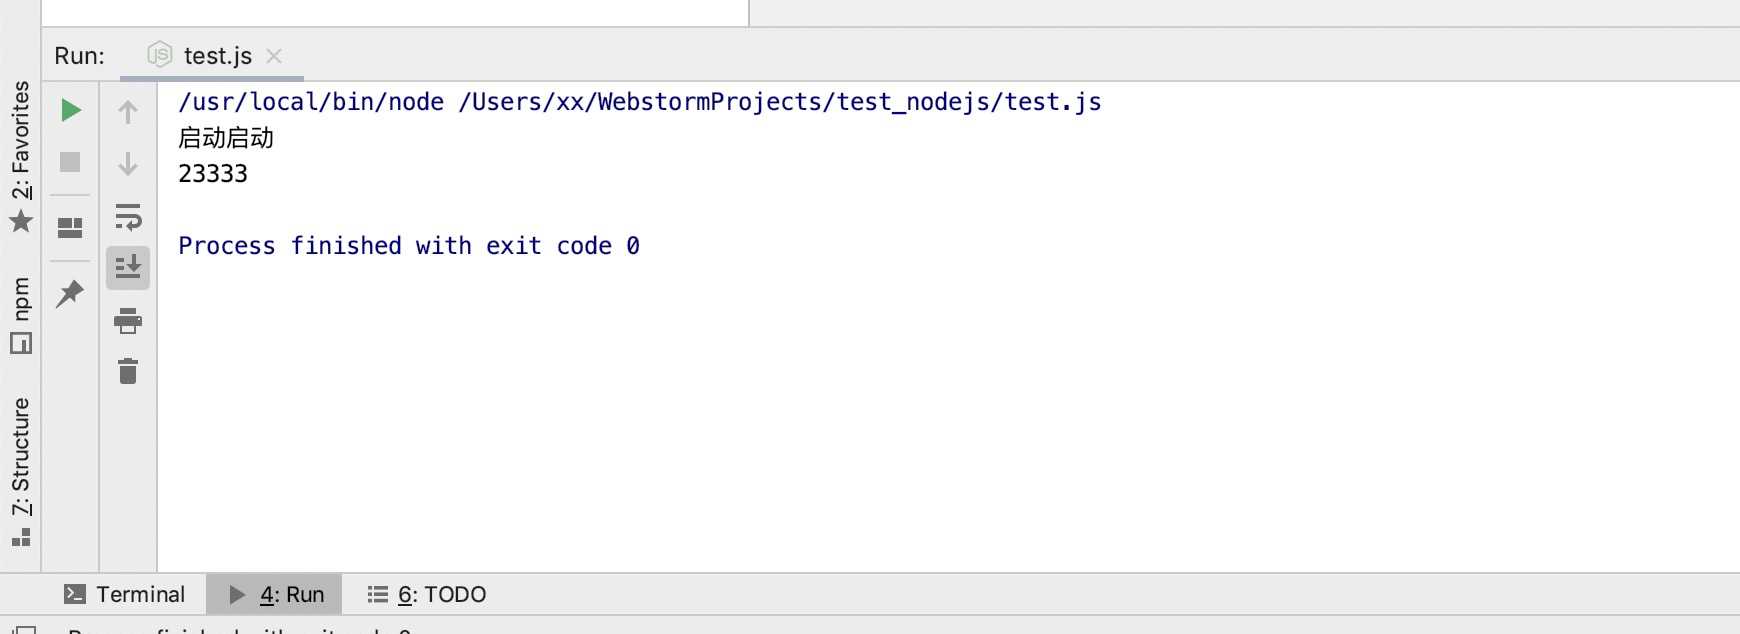The height and width of the screenshot is (634, 1740).
Task: Rerun test.js with green play icon
Action: coord(70,110)
